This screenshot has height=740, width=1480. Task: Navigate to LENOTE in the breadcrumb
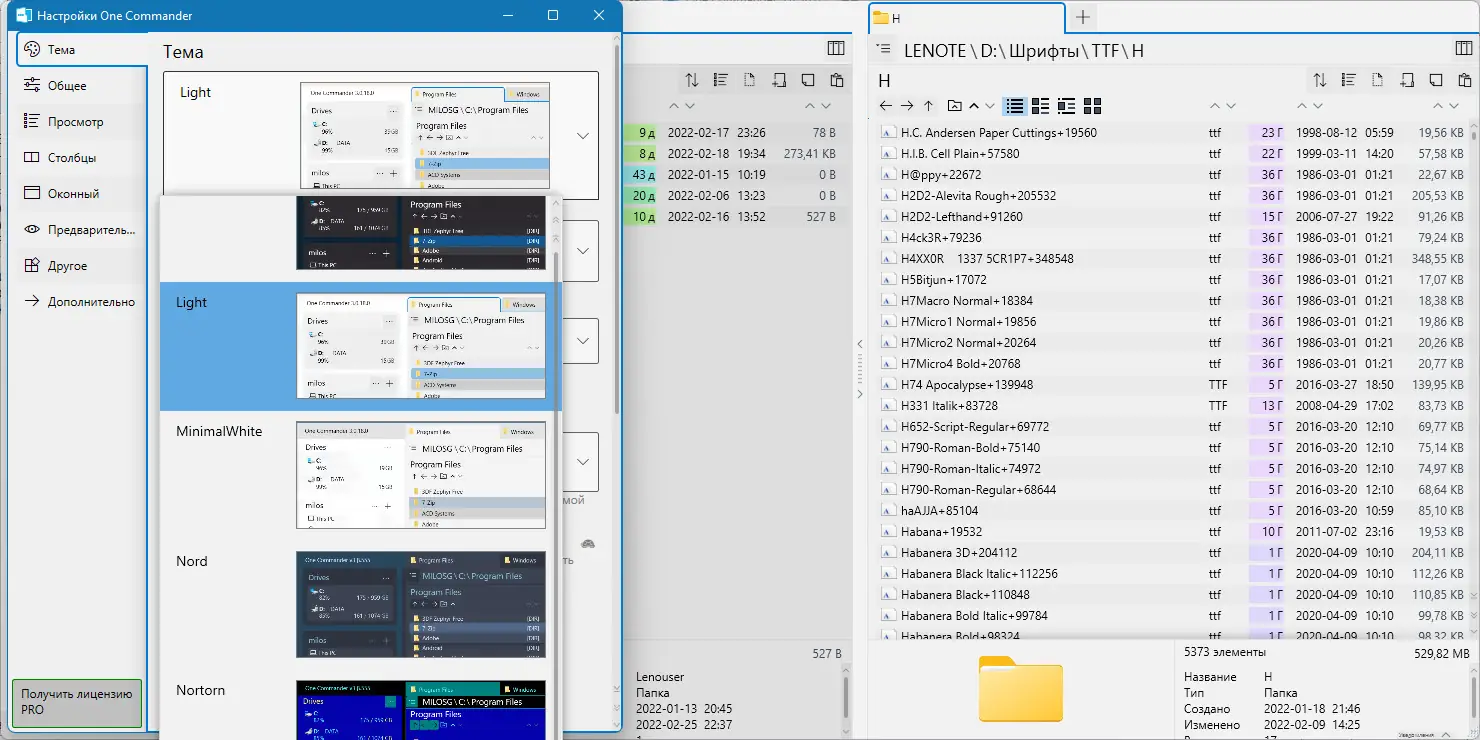pyautogui.click(x=935, y=50)
